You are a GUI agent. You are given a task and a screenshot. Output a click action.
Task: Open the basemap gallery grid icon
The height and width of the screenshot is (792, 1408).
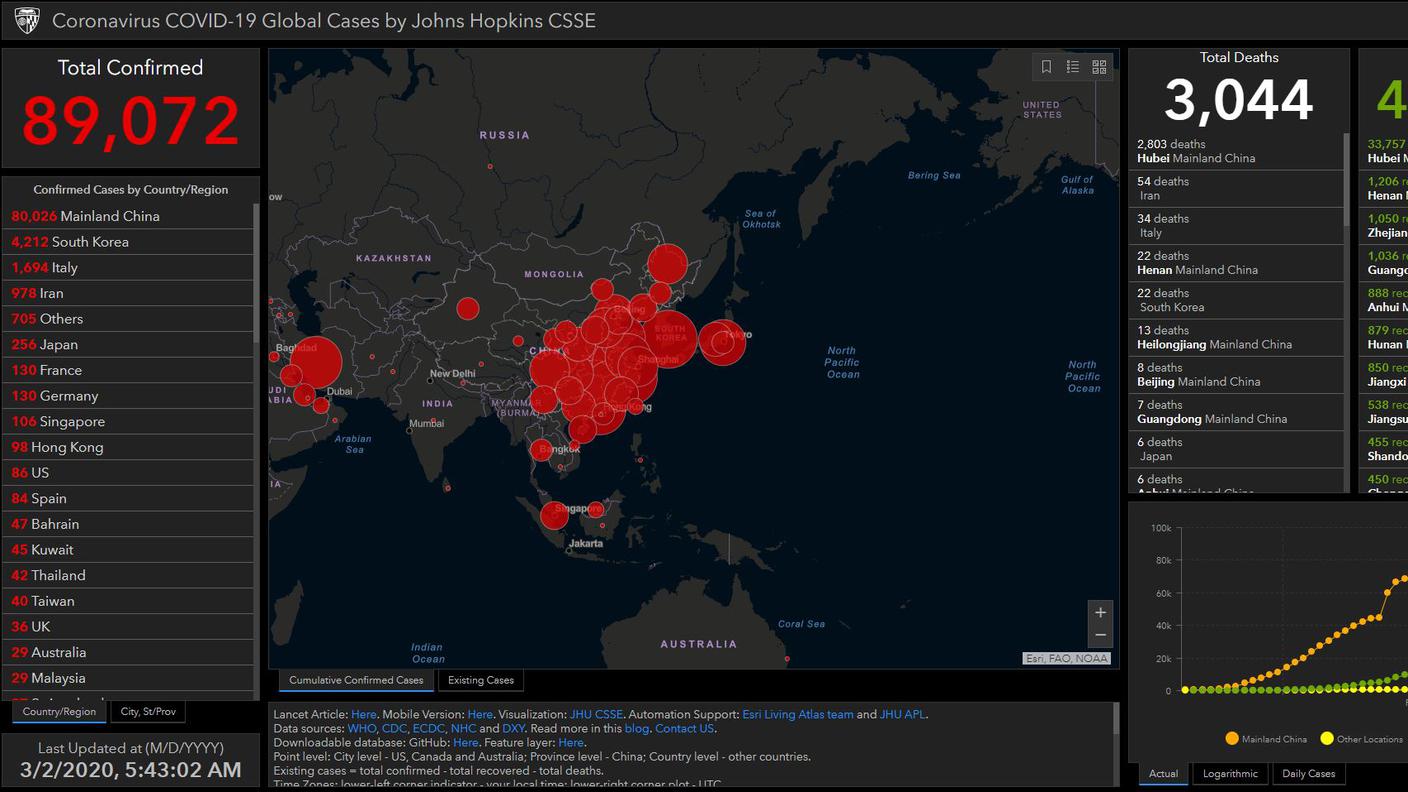pyautogui.click(x=1099, y=67)
